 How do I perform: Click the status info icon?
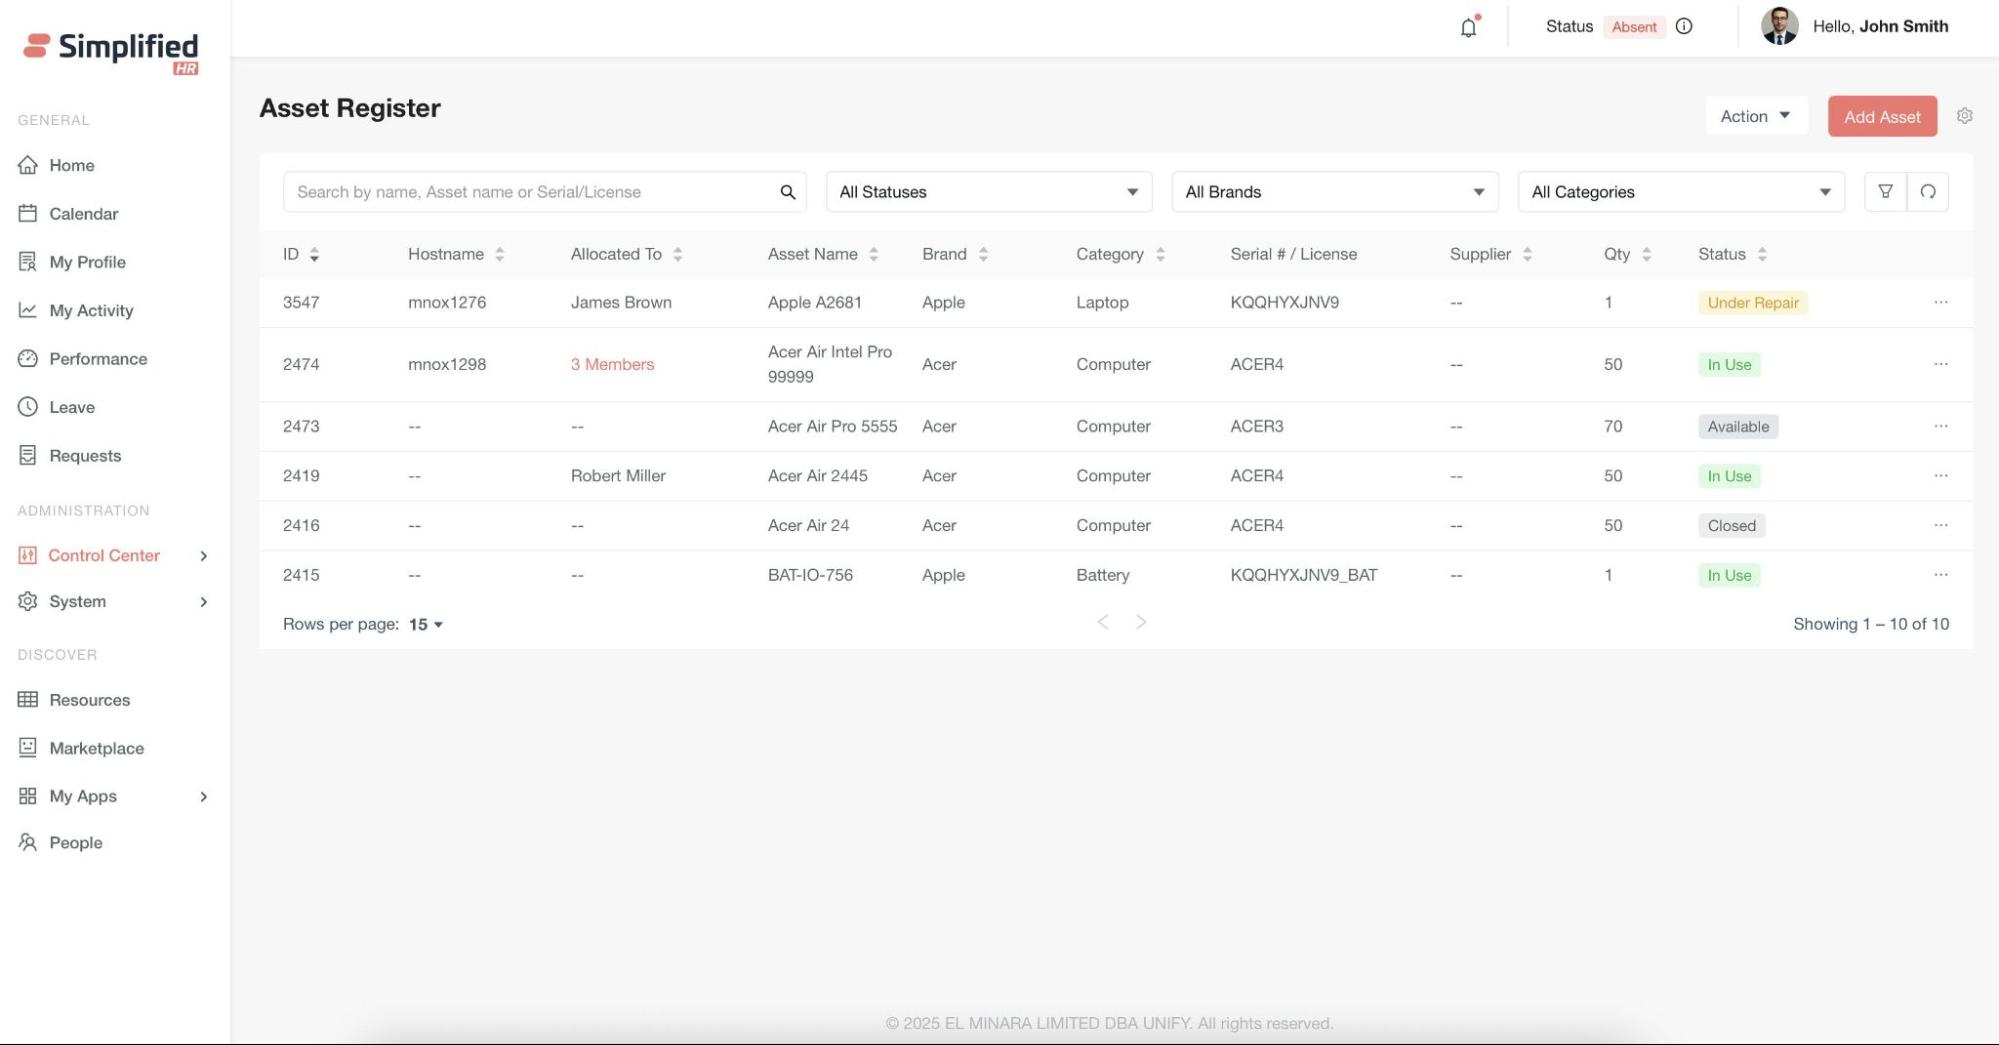point(1684,27)
